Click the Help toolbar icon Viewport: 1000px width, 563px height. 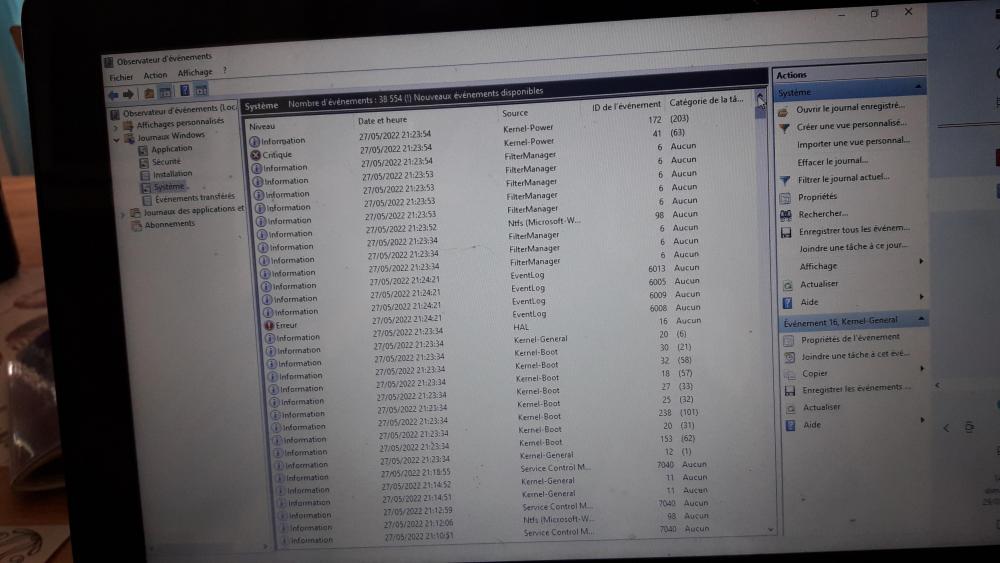[x=184, y=91]
